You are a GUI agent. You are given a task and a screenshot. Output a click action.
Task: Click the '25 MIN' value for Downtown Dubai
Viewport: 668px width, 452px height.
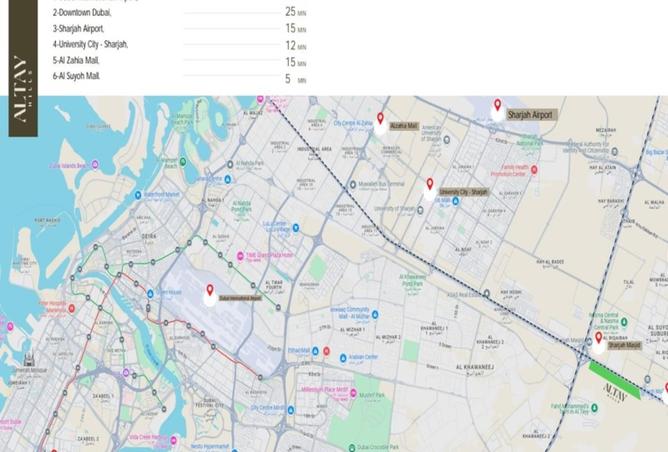(x=296, y=12)
